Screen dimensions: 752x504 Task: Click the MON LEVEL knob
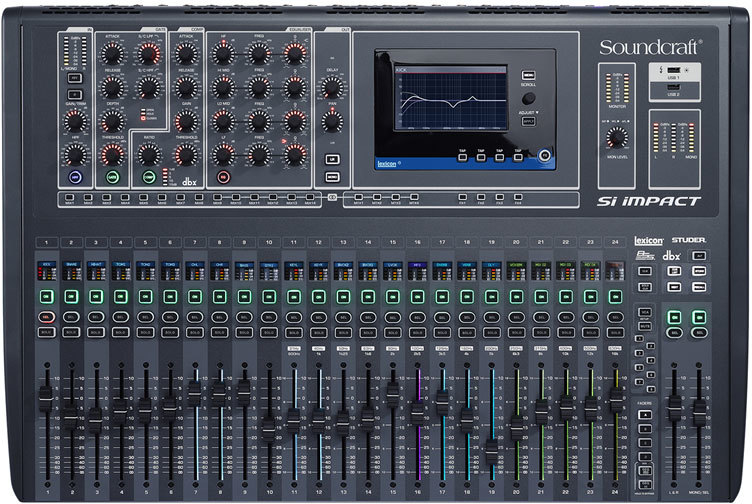[616, 136]
